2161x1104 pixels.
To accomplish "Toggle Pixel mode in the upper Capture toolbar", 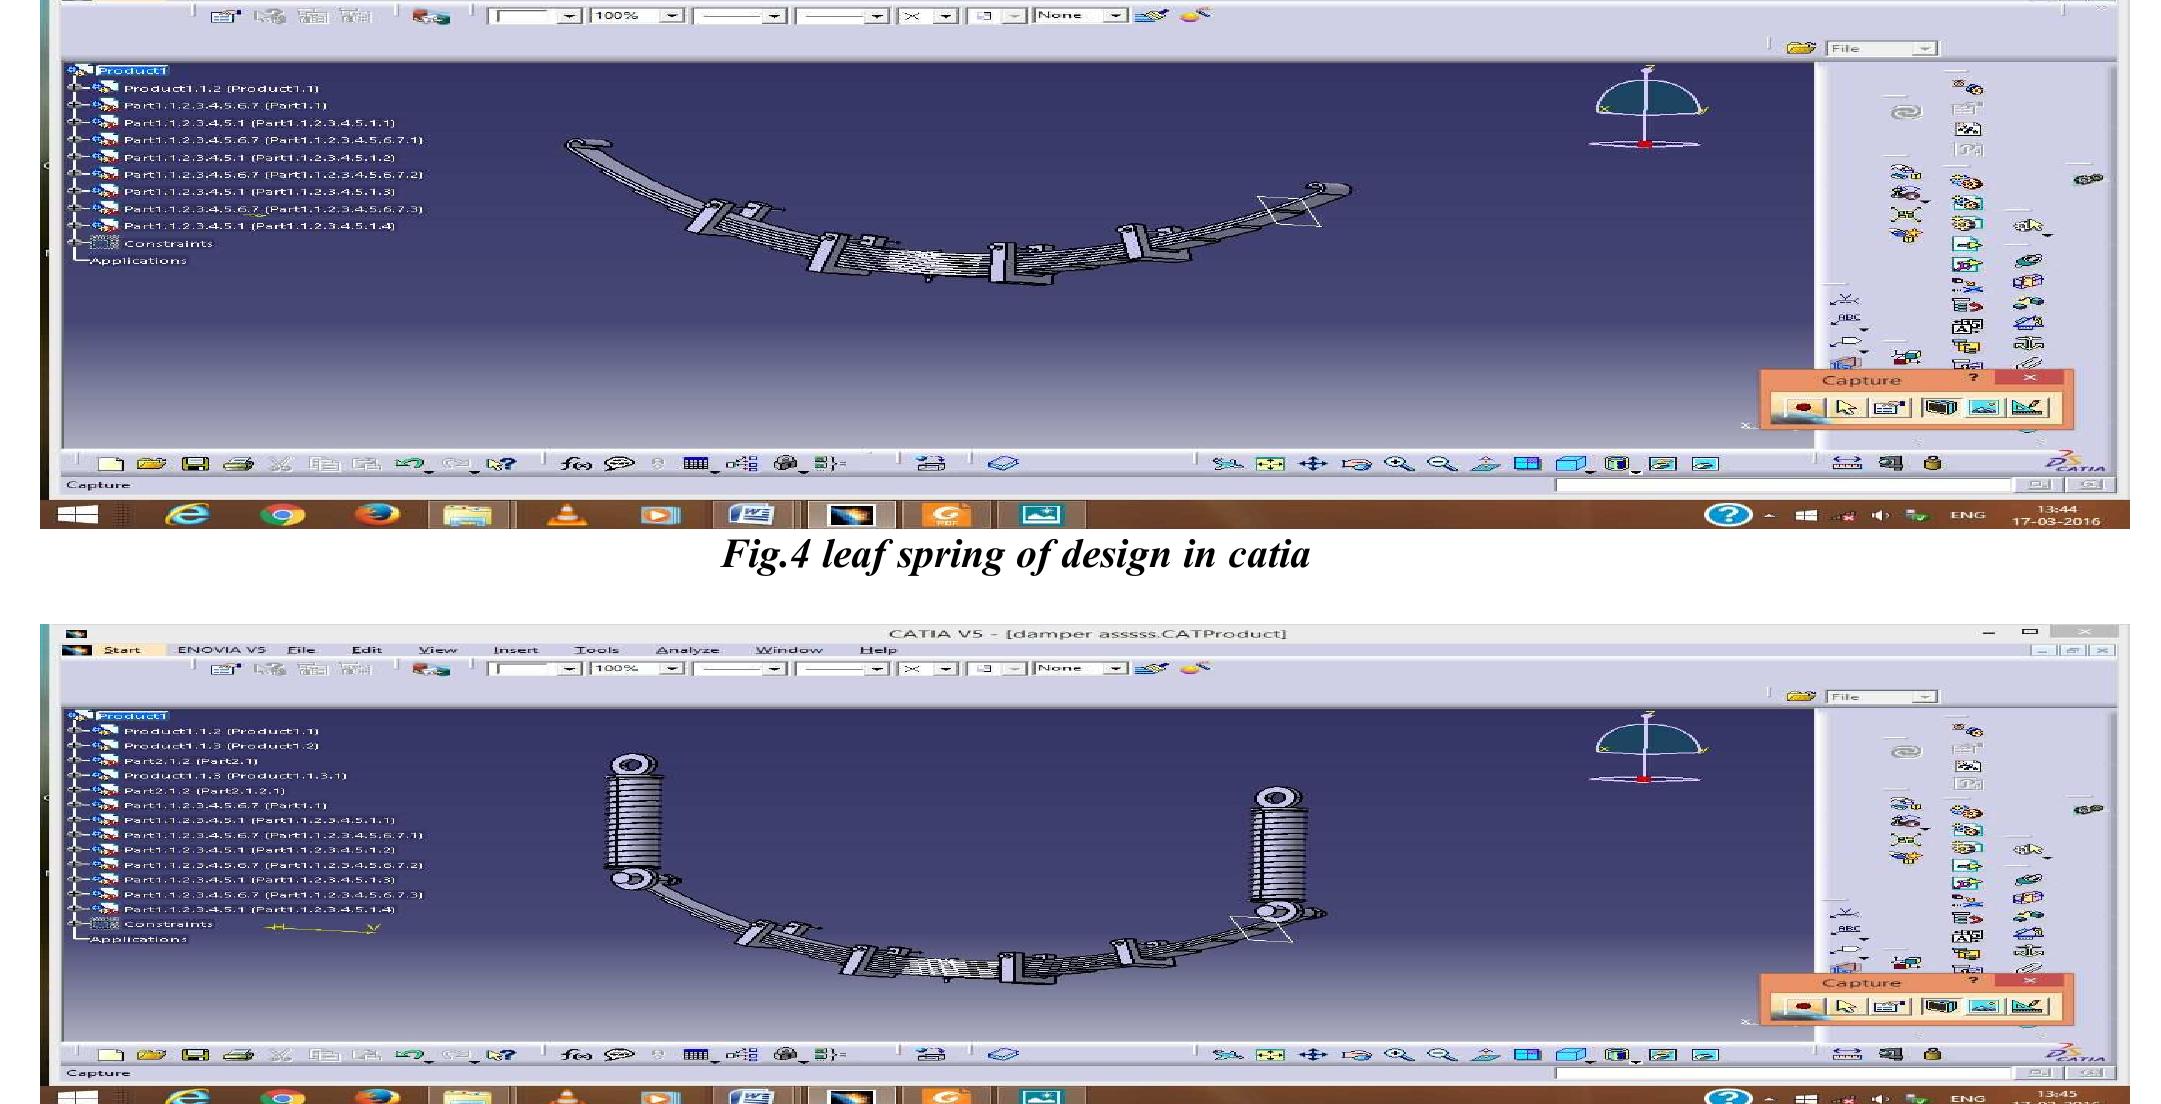I will coord(1985,407).
